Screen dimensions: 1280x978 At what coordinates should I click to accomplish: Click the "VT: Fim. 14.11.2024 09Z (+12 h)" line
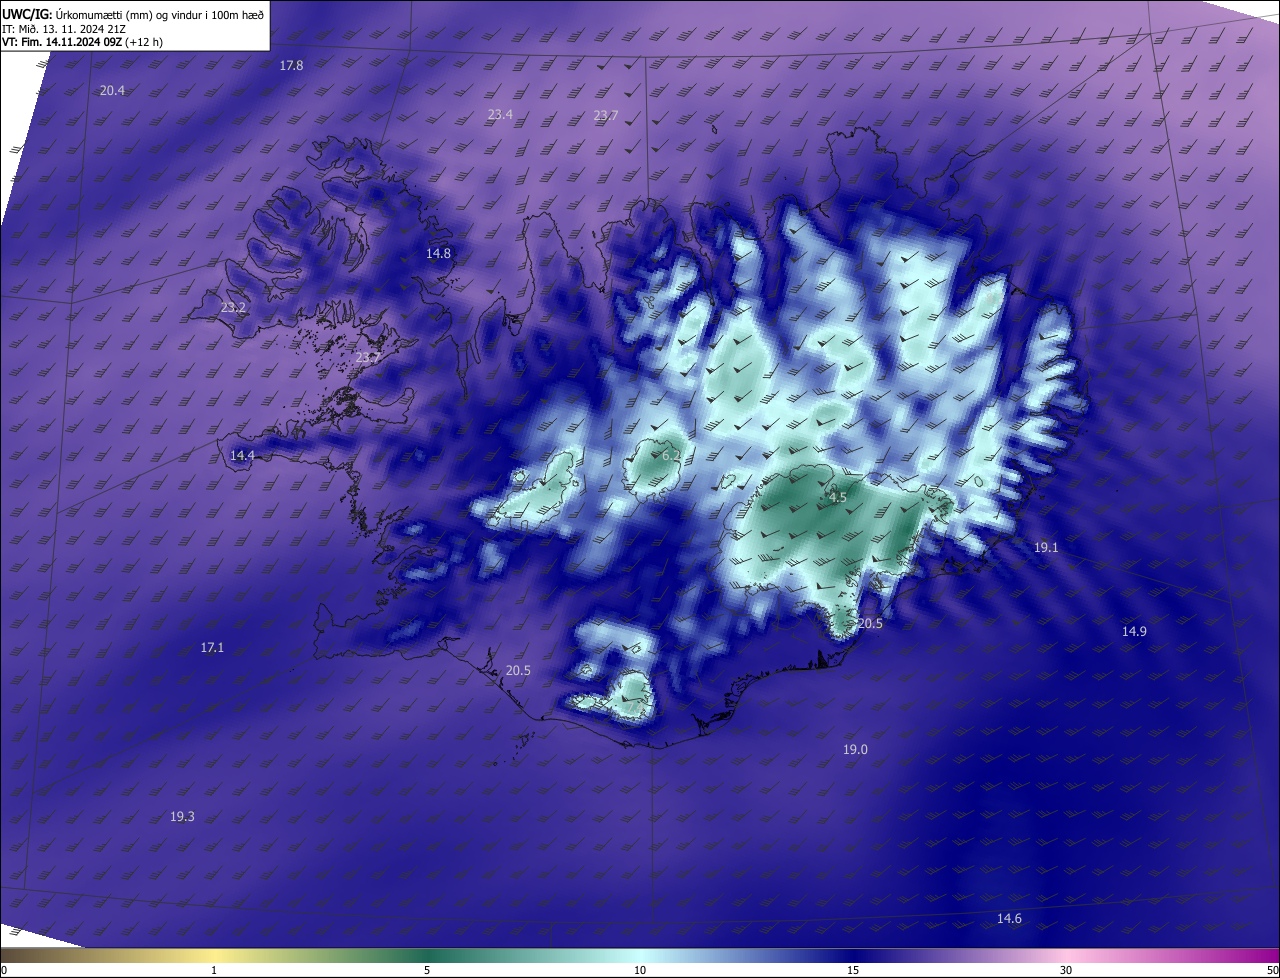[x=83, y=42]
